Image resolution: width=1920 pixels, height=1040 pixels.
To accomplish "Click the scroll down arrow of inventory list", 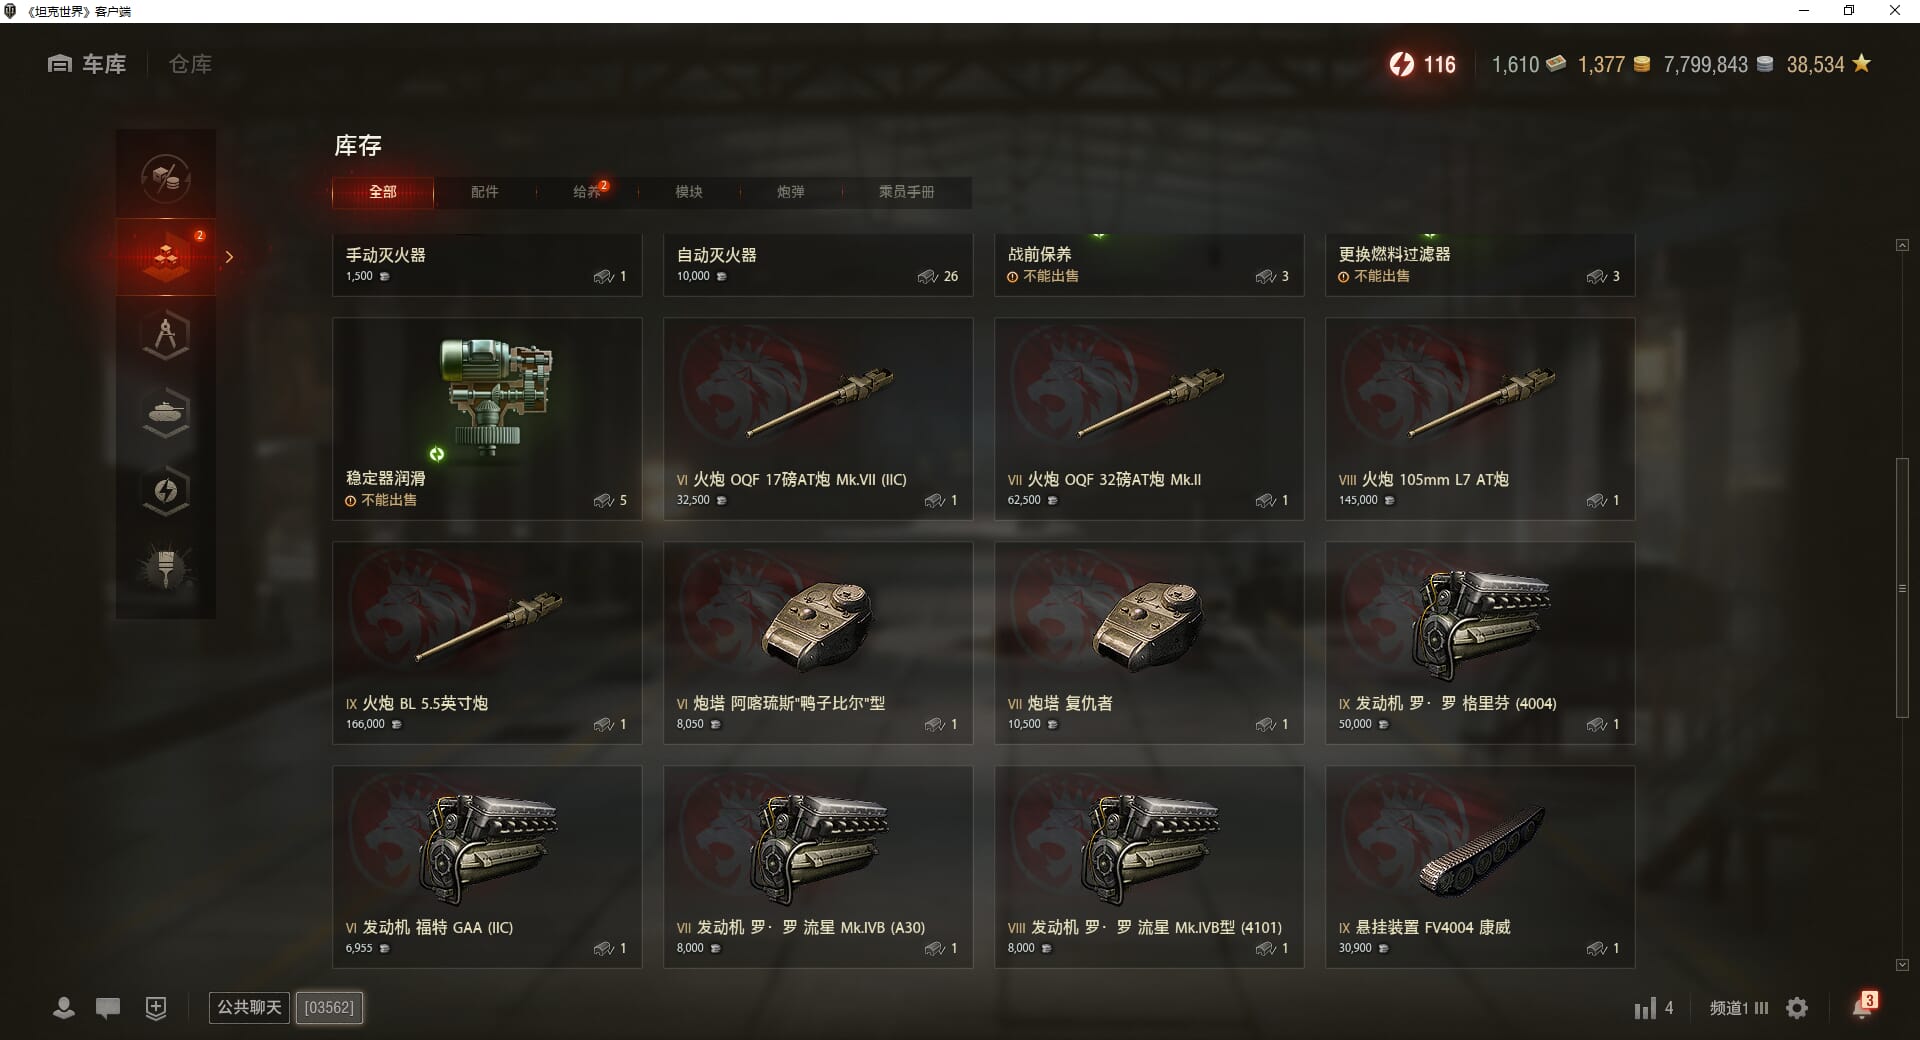I will tap(1902, 965).
